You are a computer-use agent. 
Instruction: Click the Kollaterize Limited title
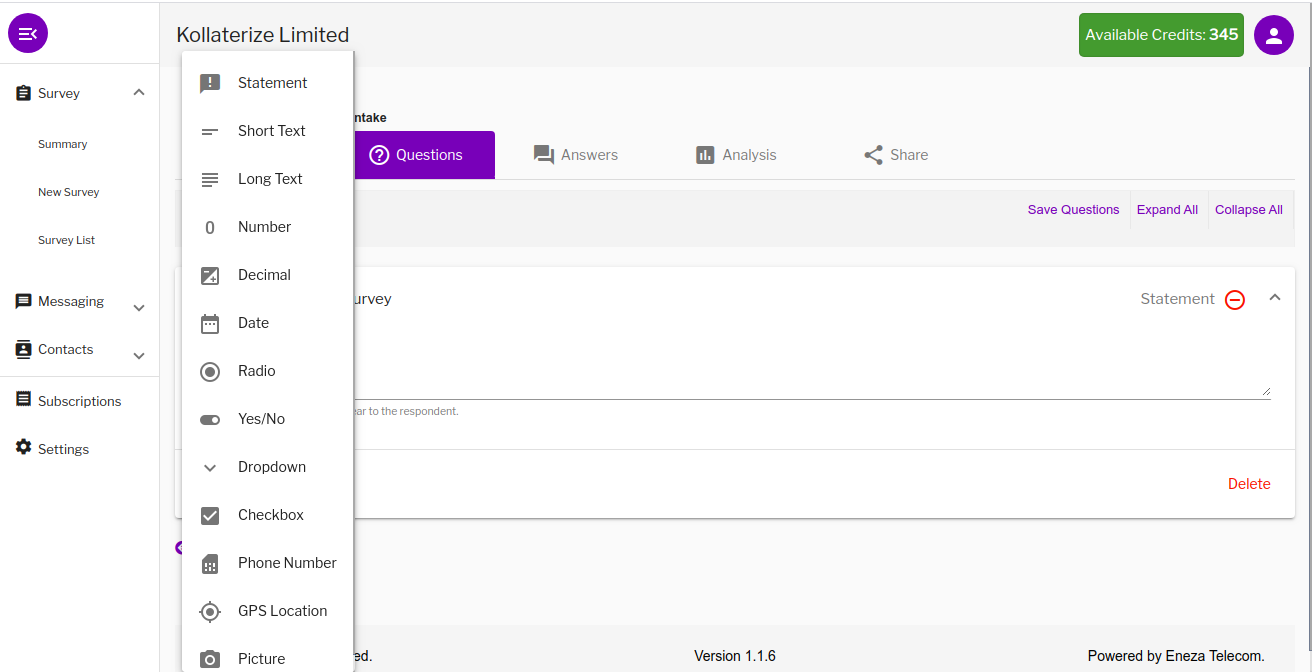click(263, 35)
